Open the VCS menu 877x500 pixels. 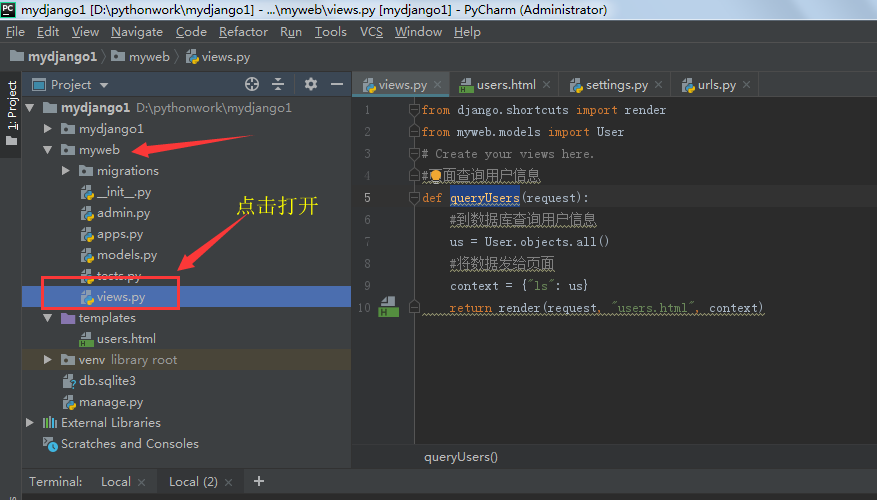[371, 32]
